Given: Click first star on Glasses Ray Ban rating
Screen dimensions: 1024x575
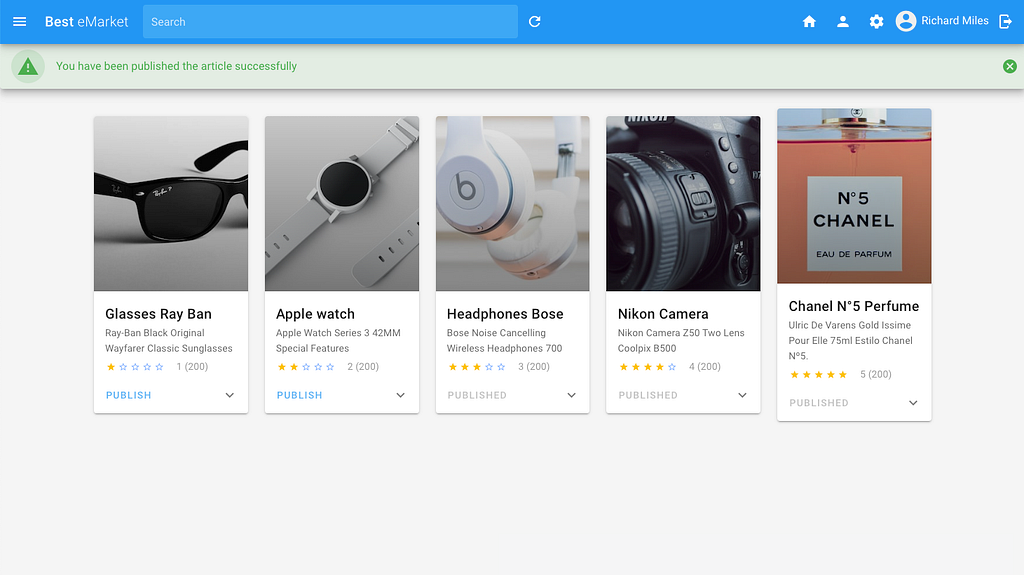Looking at the screenshot, I should (x=111, y=367).
